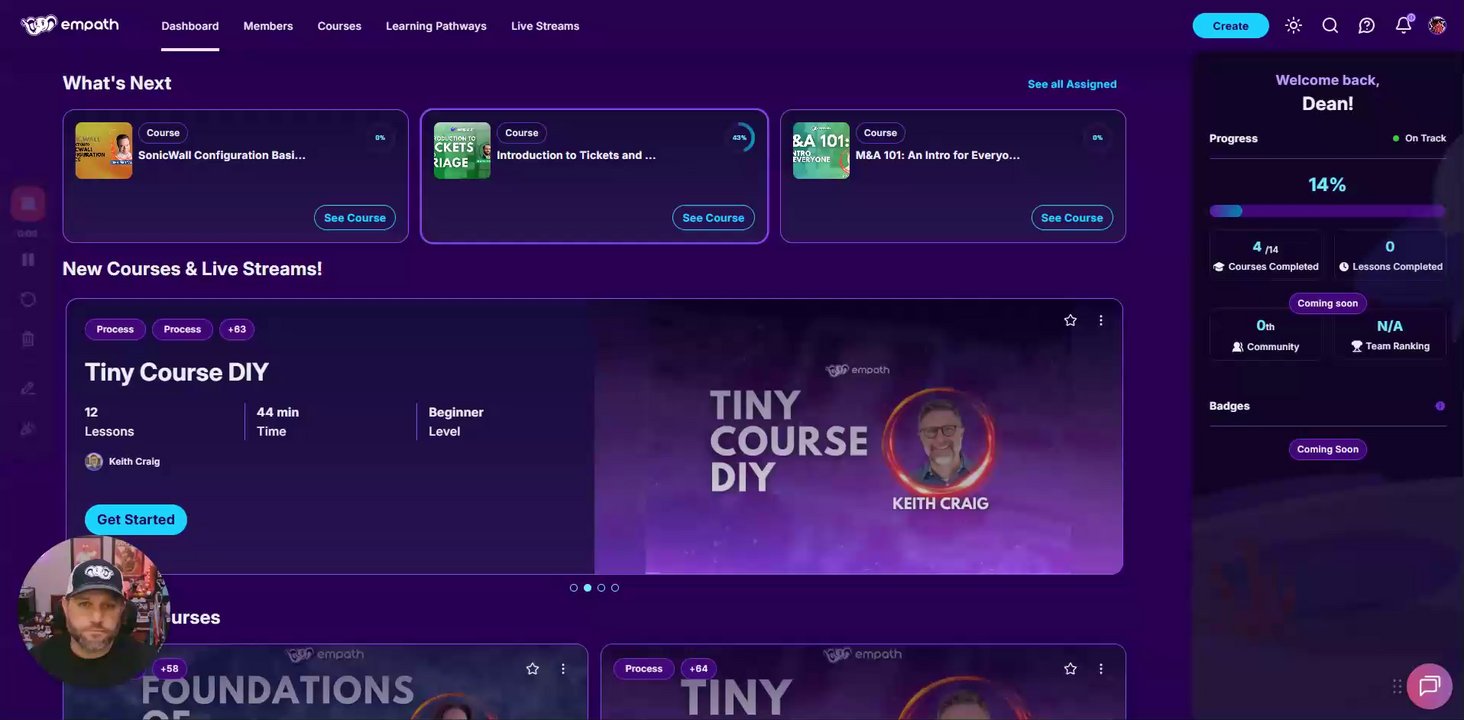The image size is (1464, 720).
Task: Toggle light/dark theme sun icon
Action: click(1293, 26)
